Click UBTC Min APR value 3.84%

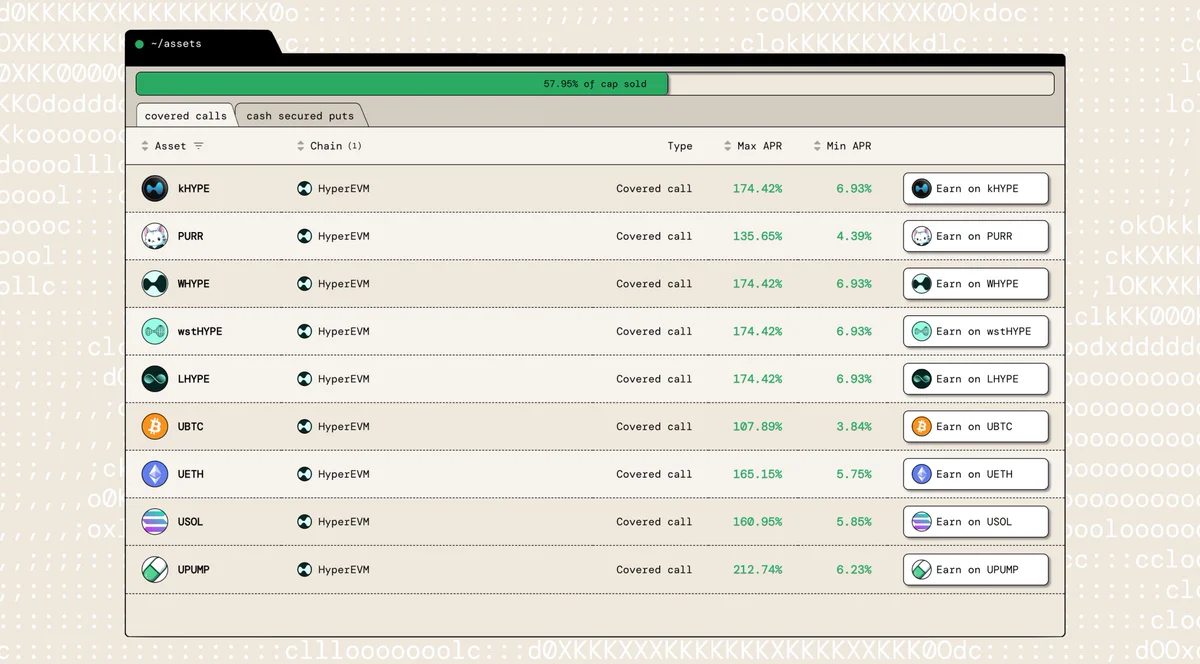click(854, 426)
